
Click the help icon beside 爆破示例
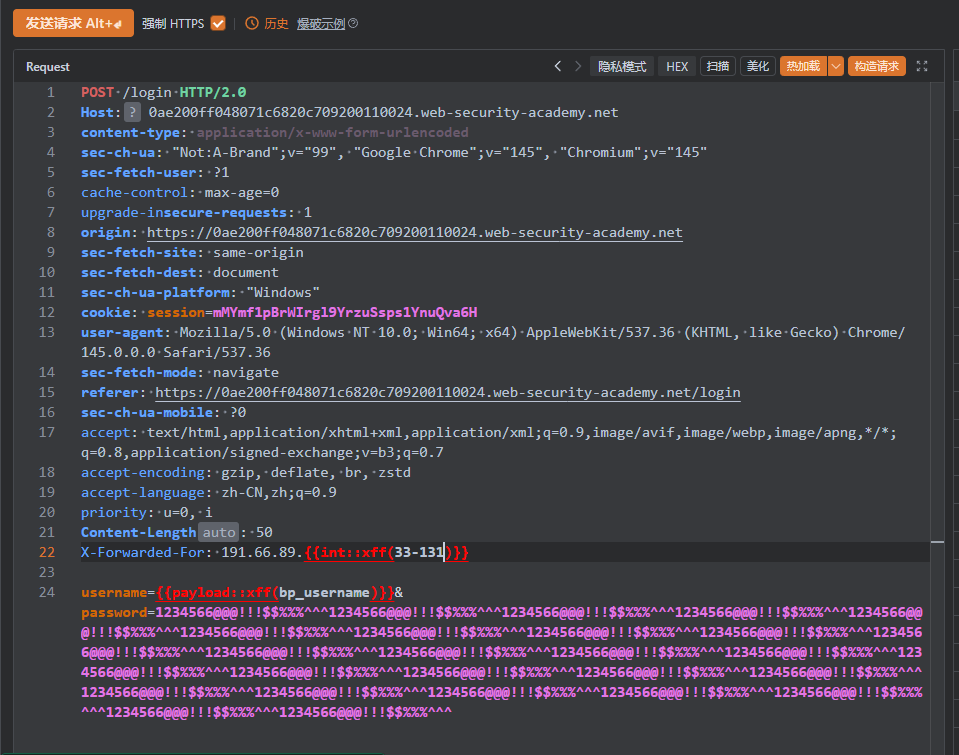[353, 24]
